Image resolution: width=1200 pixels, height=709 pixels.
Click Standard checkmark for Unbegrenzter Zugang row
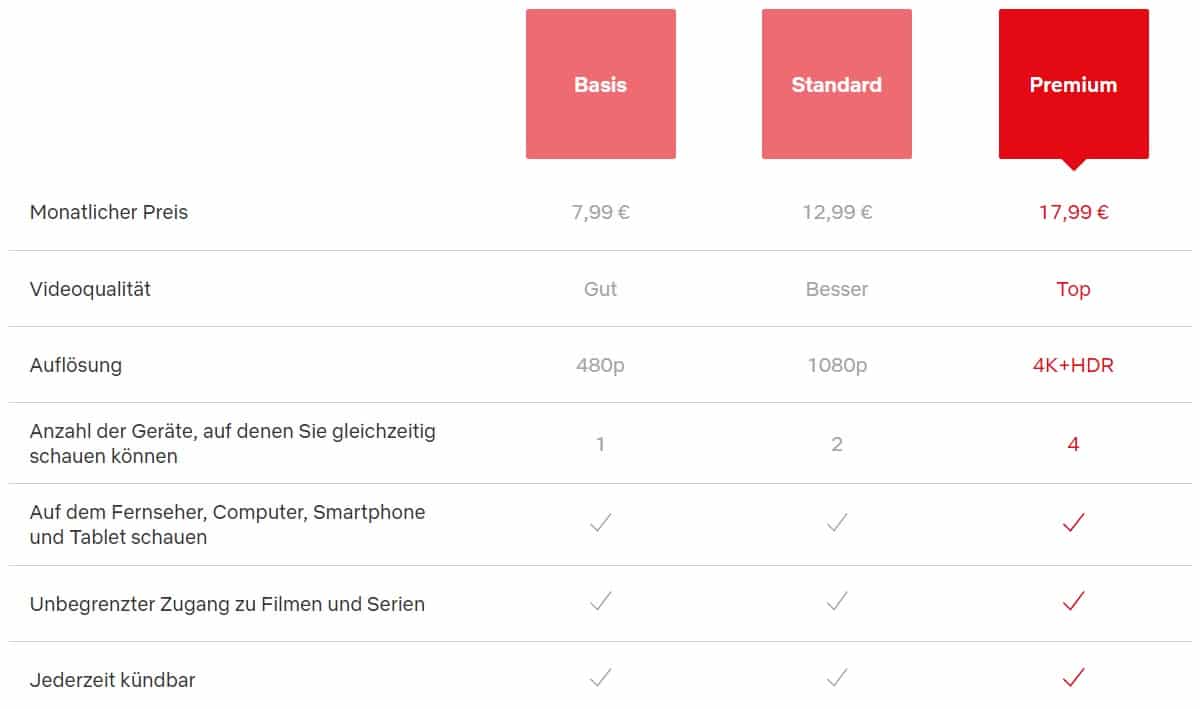pyautogui.click(x=837, y=601)
